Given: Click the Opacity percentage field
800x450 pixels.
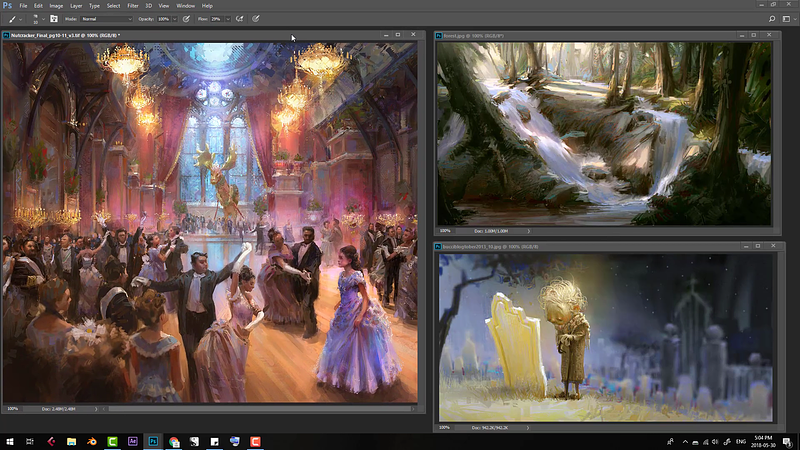Looking at the screenshot, I should (163, 18).
